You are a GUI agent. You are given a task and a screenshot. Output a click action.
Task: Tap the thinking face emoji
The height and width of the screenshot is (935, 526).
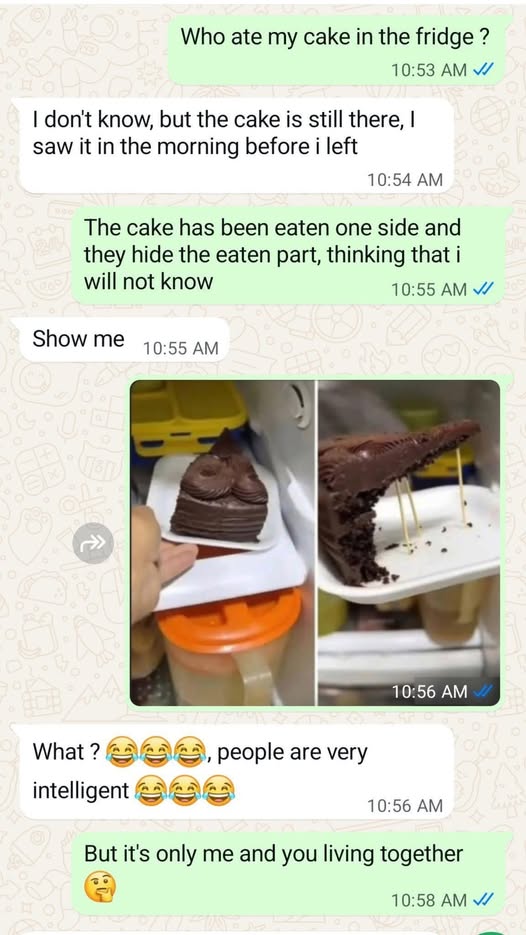tap(100, 887)
